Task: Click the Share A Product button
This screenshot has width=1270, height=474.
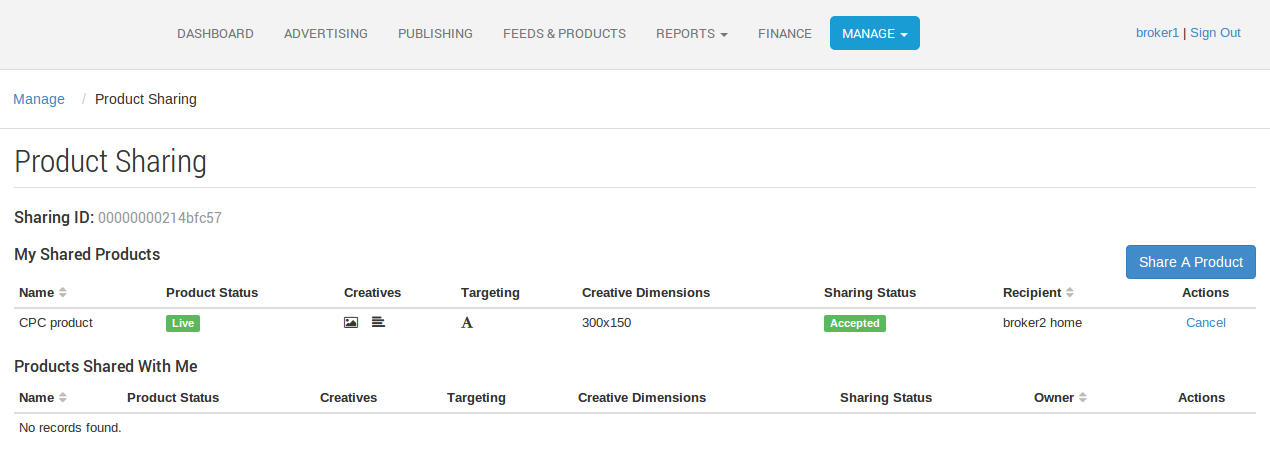Action: pyautogui.click(x=1190, y=262)
